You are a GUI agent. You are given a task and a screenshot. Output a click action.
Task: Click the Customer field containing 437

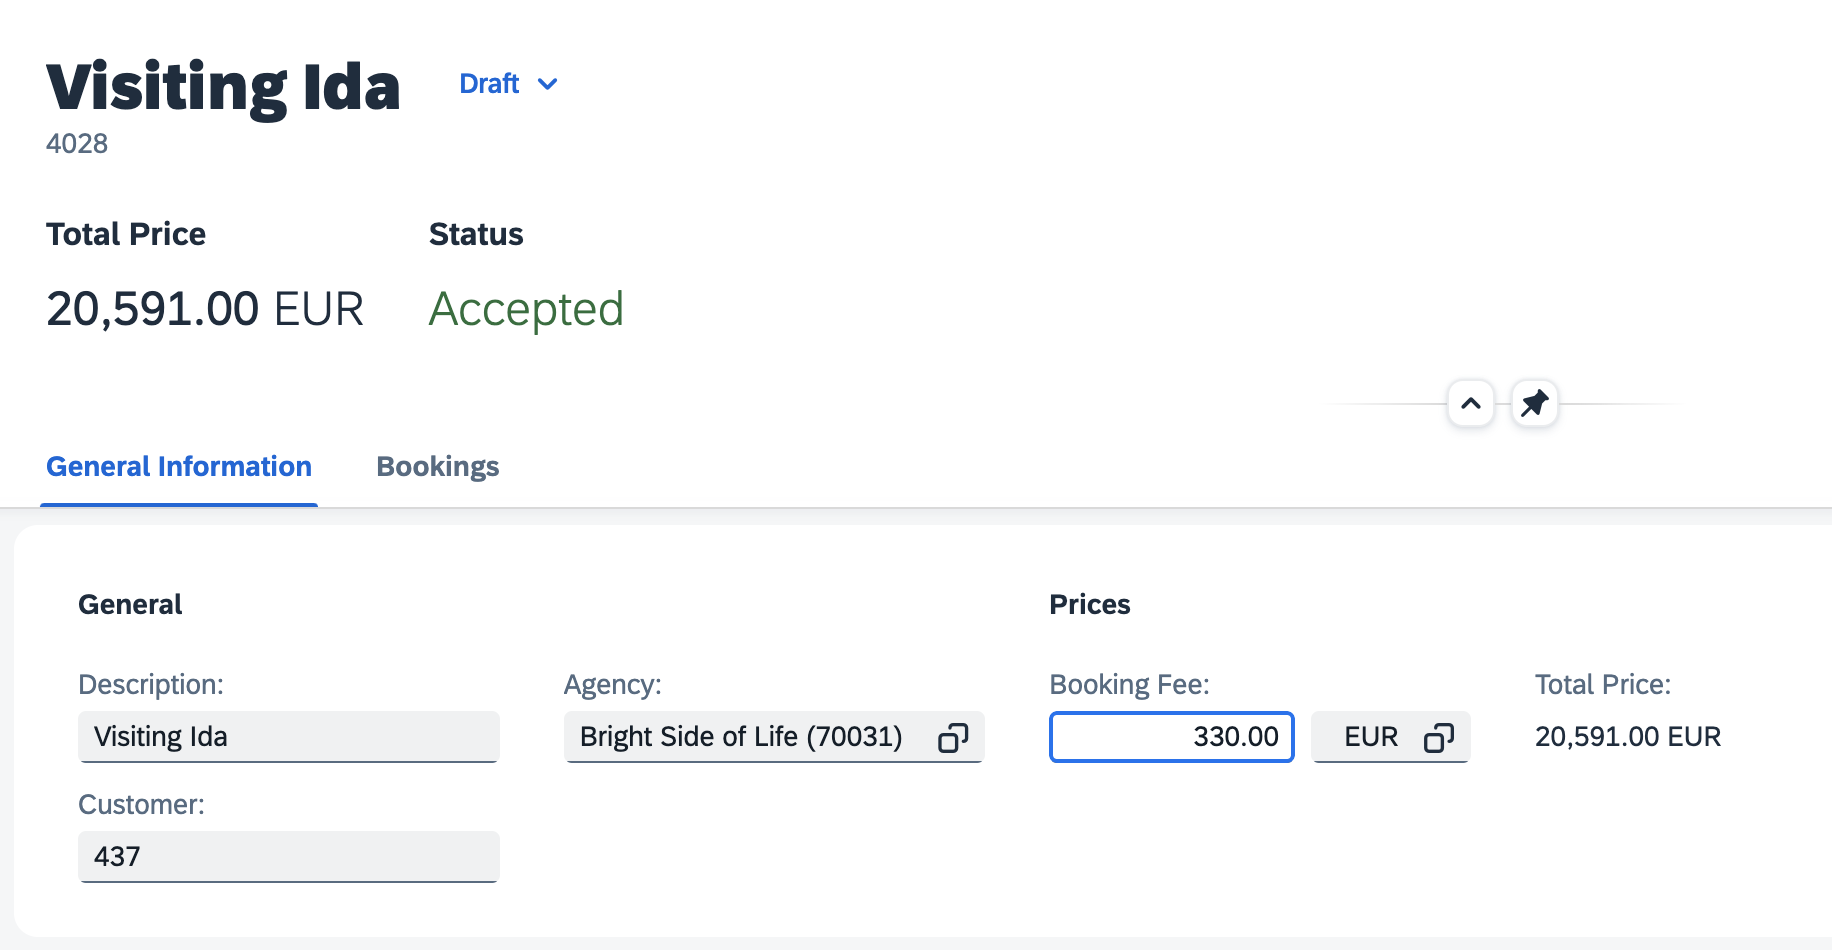coord(289,857)
